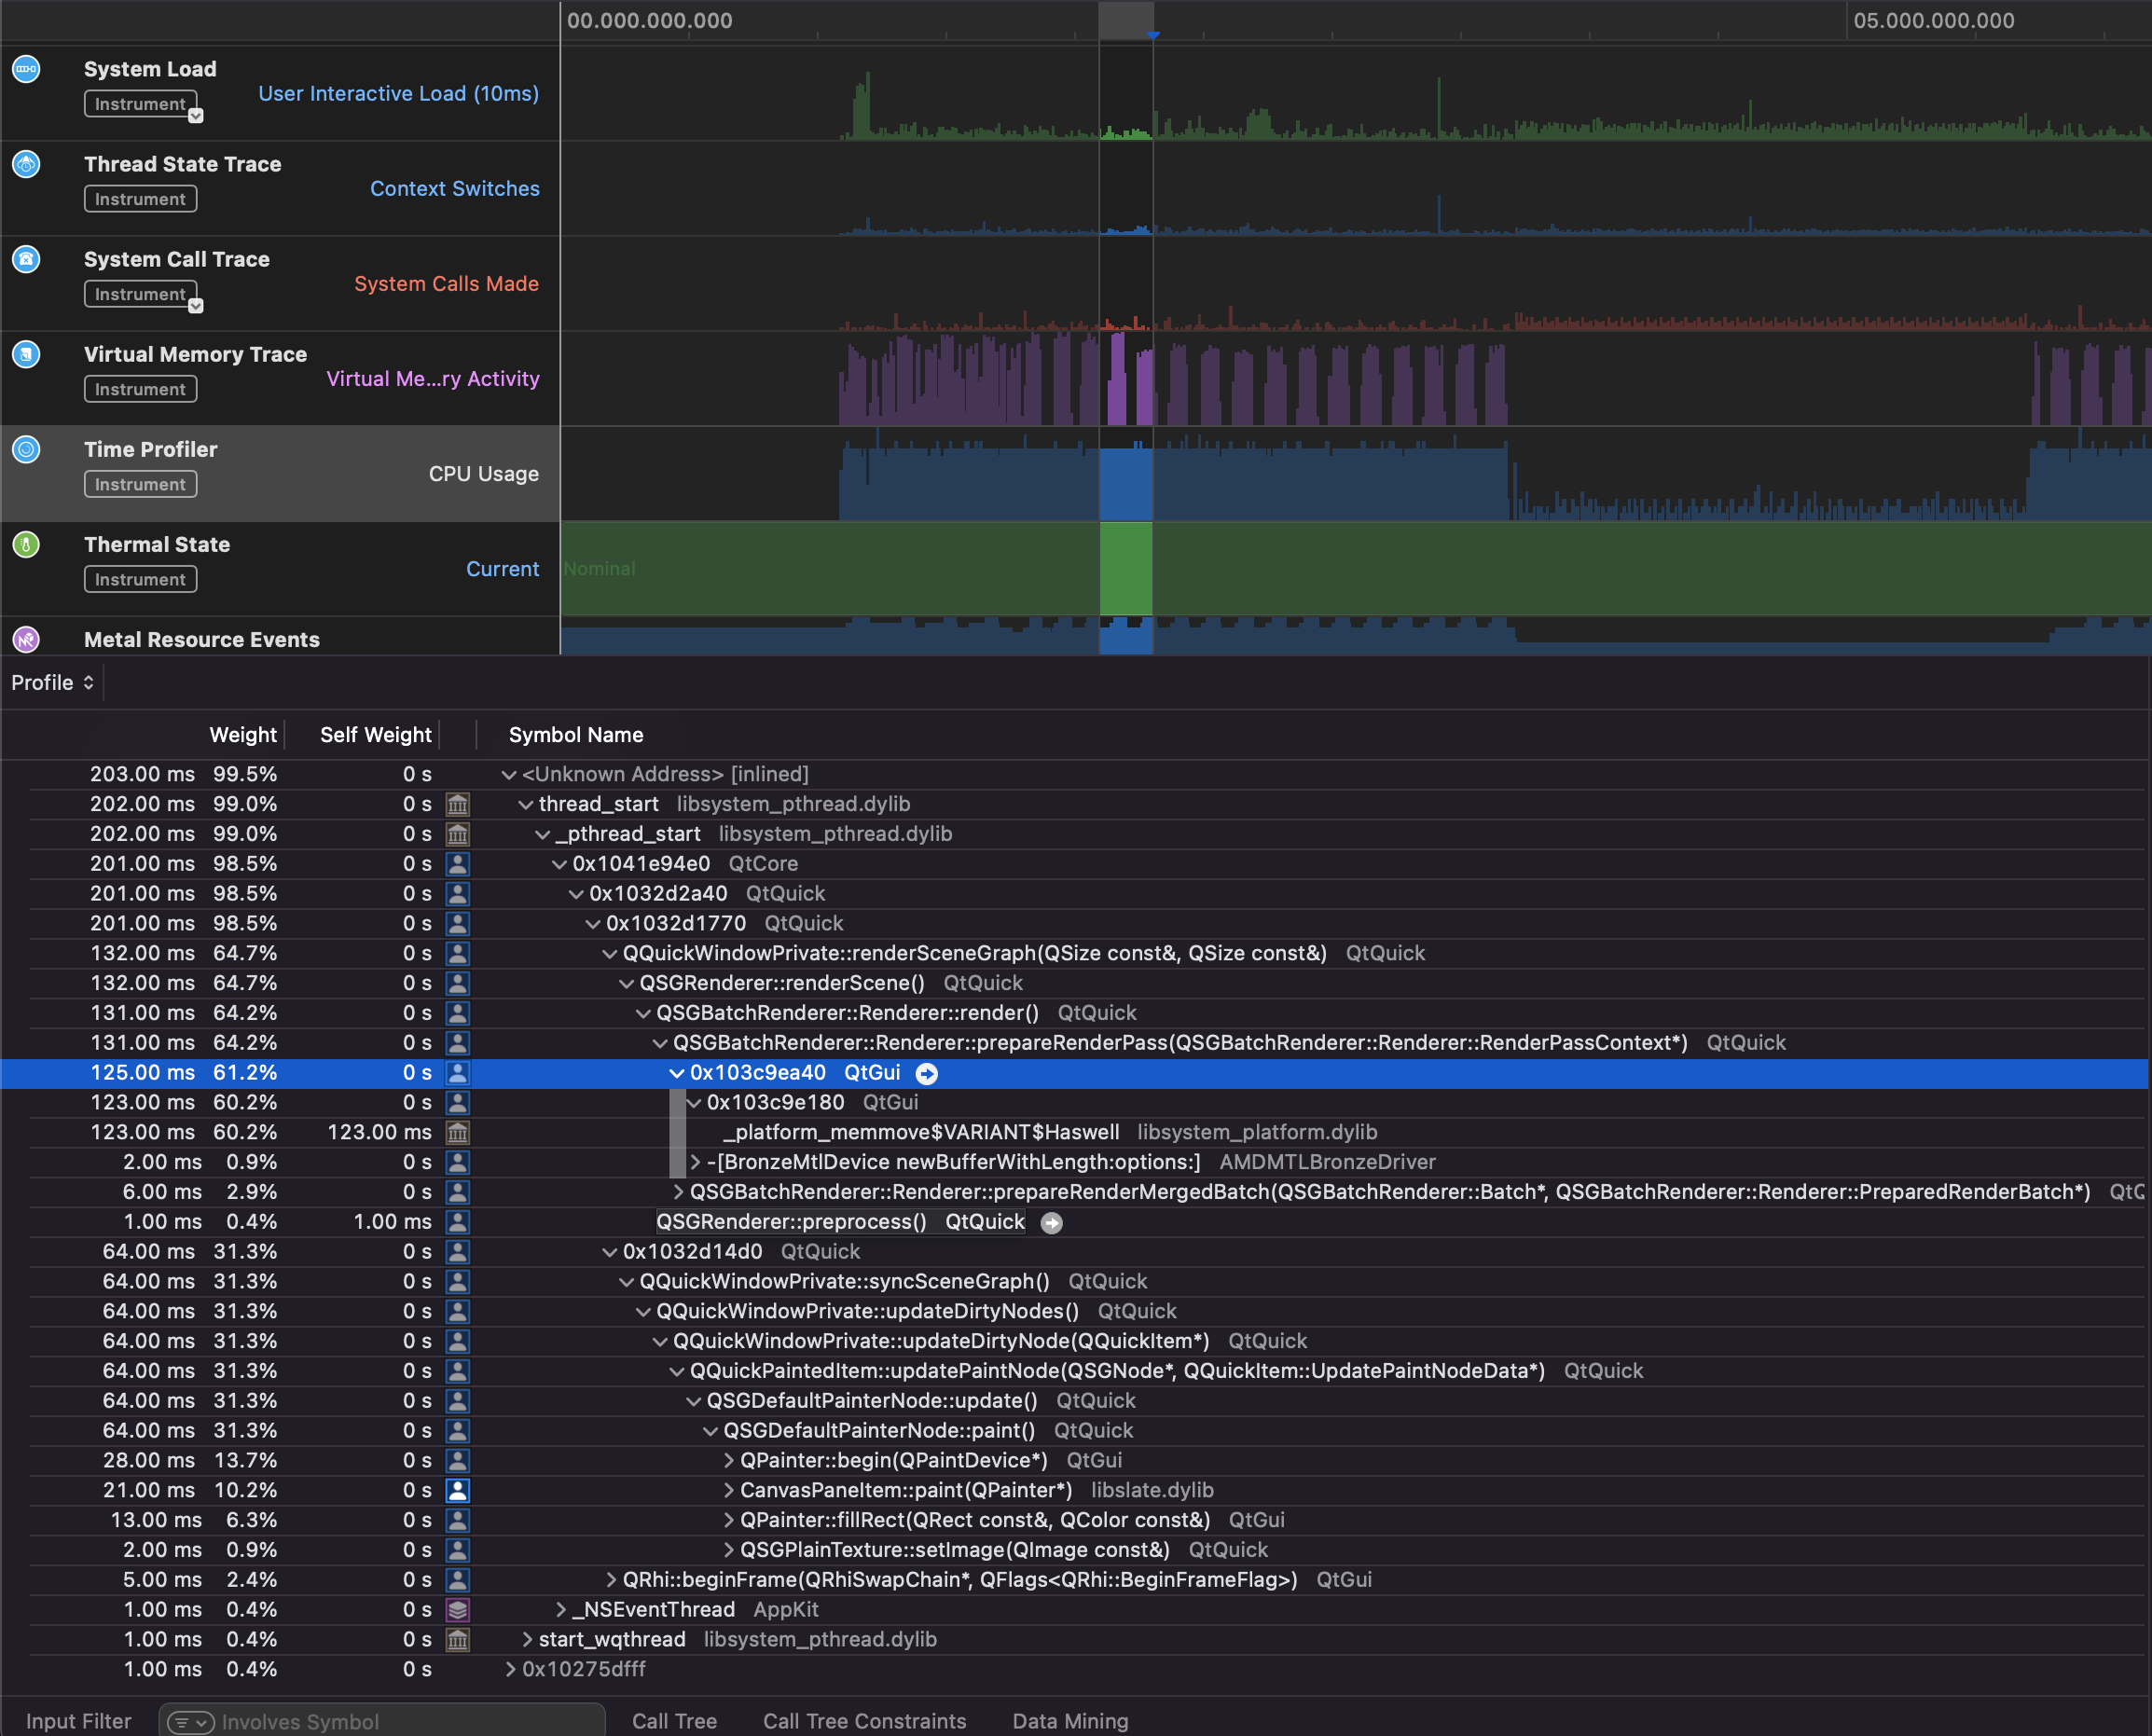Click focus arrow next to 0x103c9ea40

927,1073
